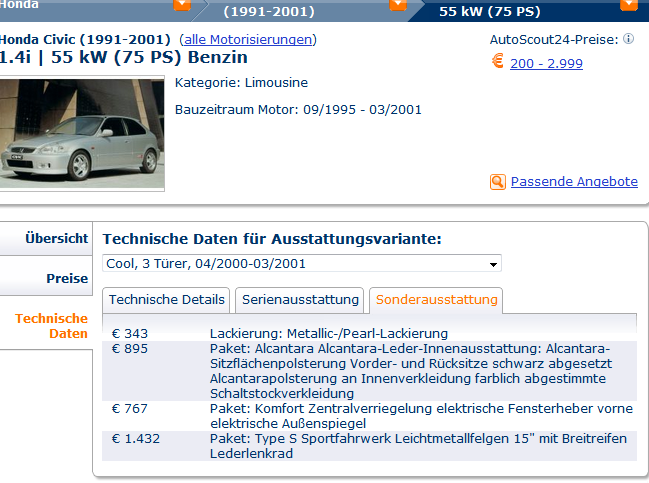Open the Ausstattungsvariante dropdown showing Cool, 3 Türer
The height and width of the screenshot is (483, 649).
point(302,264)
